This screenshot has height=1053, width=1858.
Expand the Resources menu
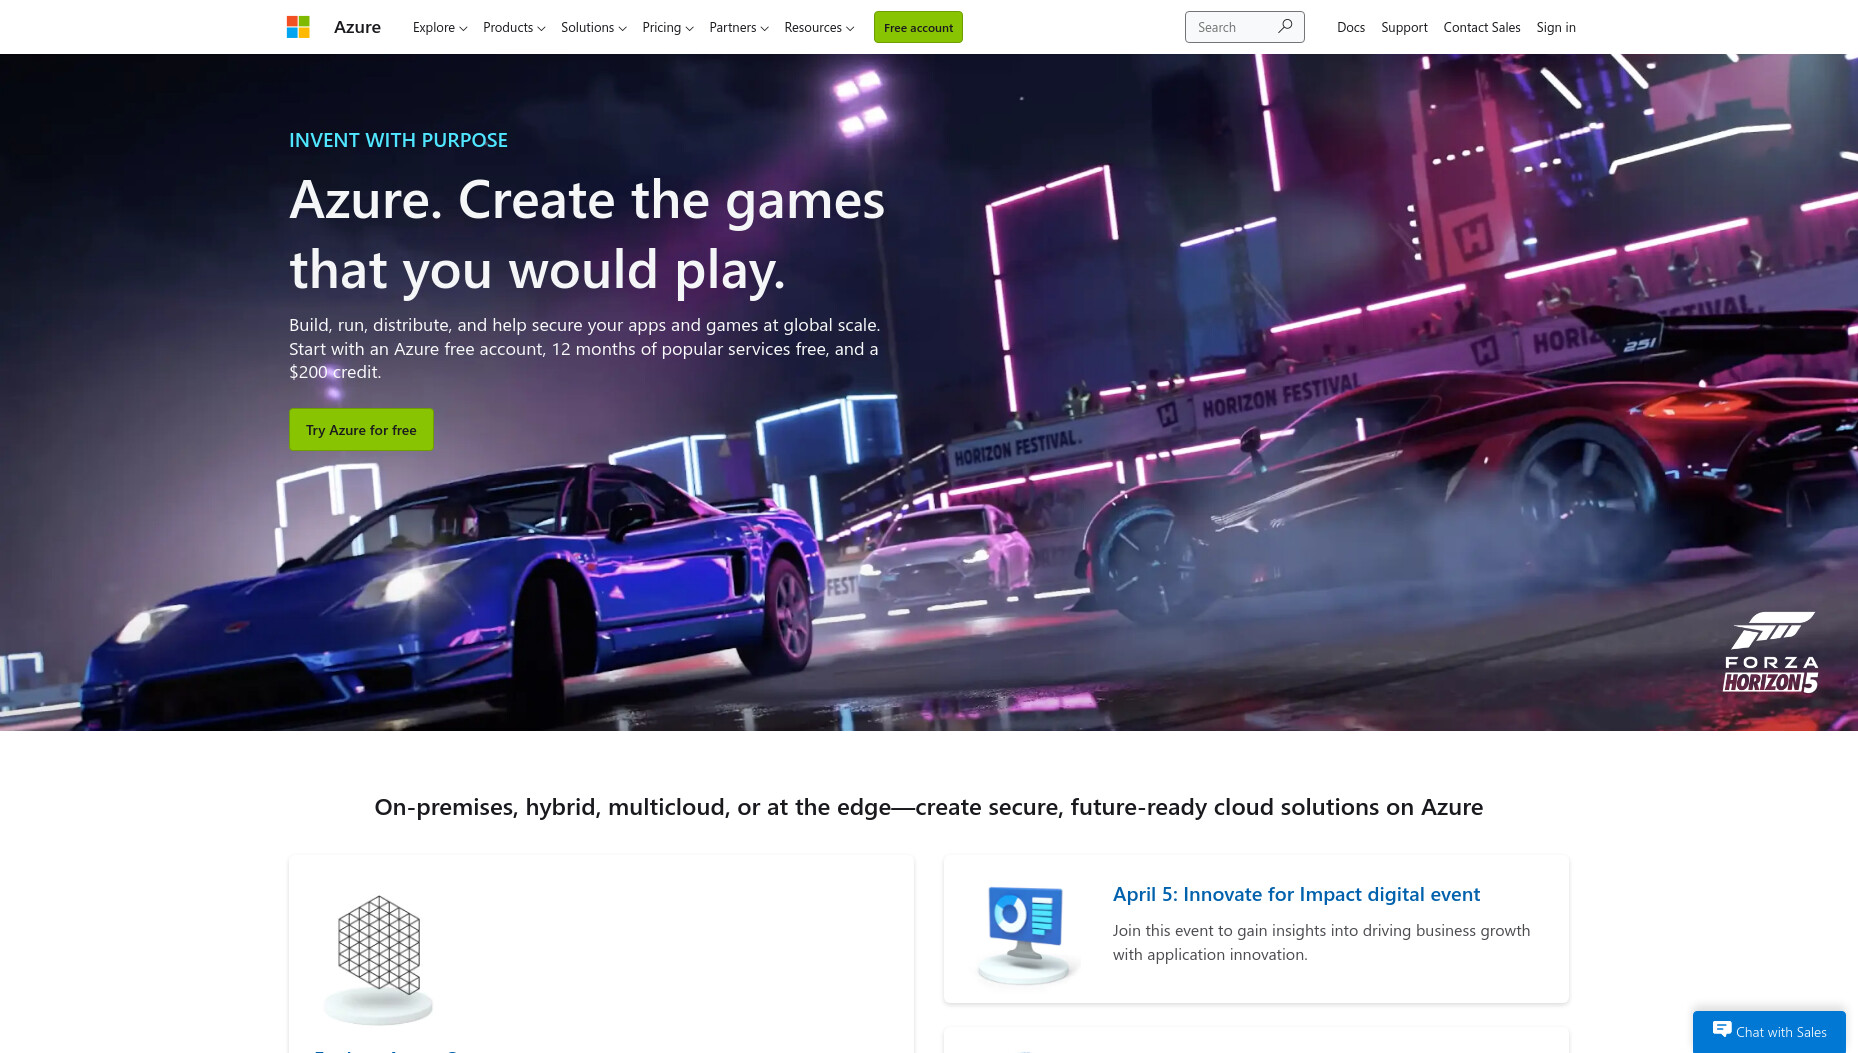point(819,27)
